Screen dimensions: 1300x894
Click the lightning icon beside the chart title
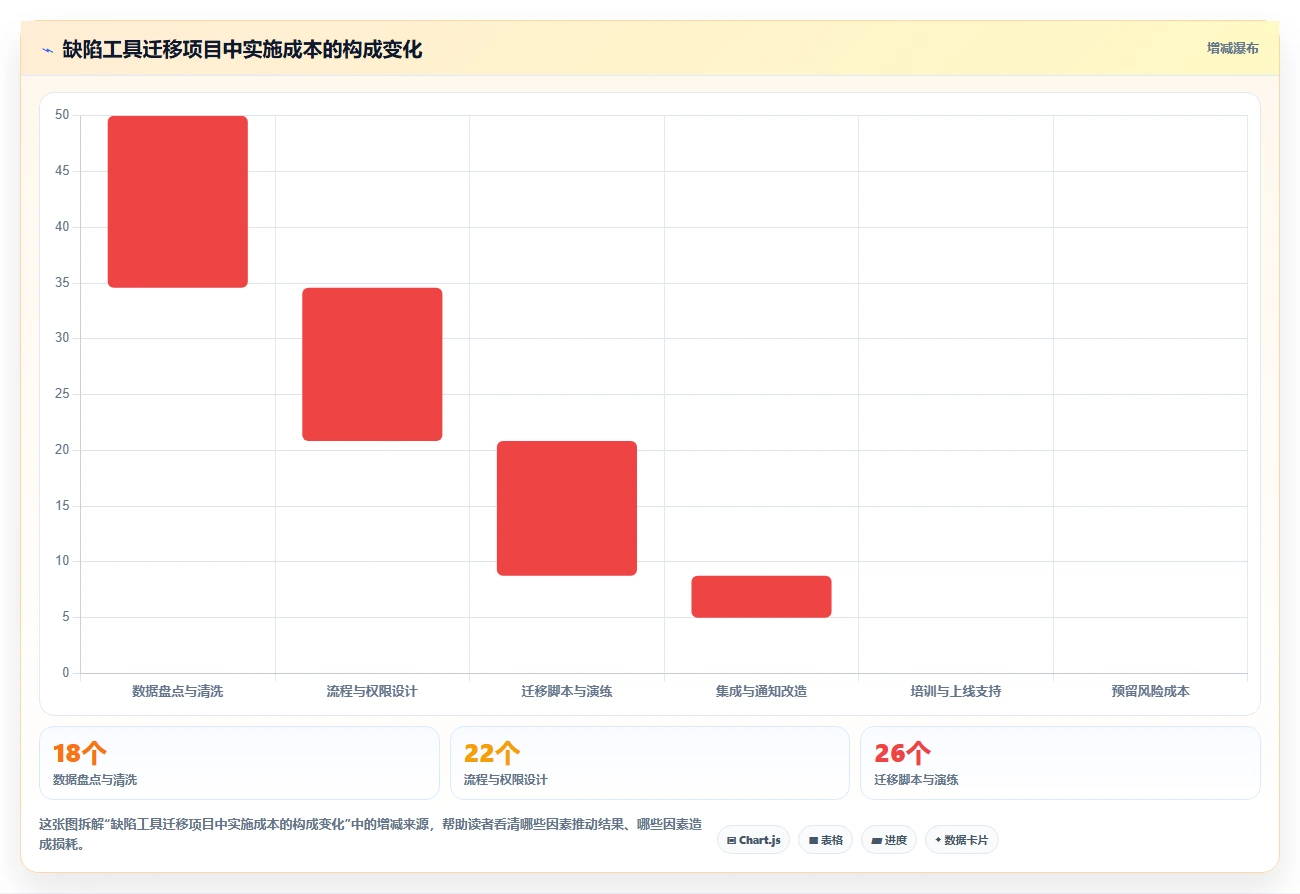pos(47,50)
